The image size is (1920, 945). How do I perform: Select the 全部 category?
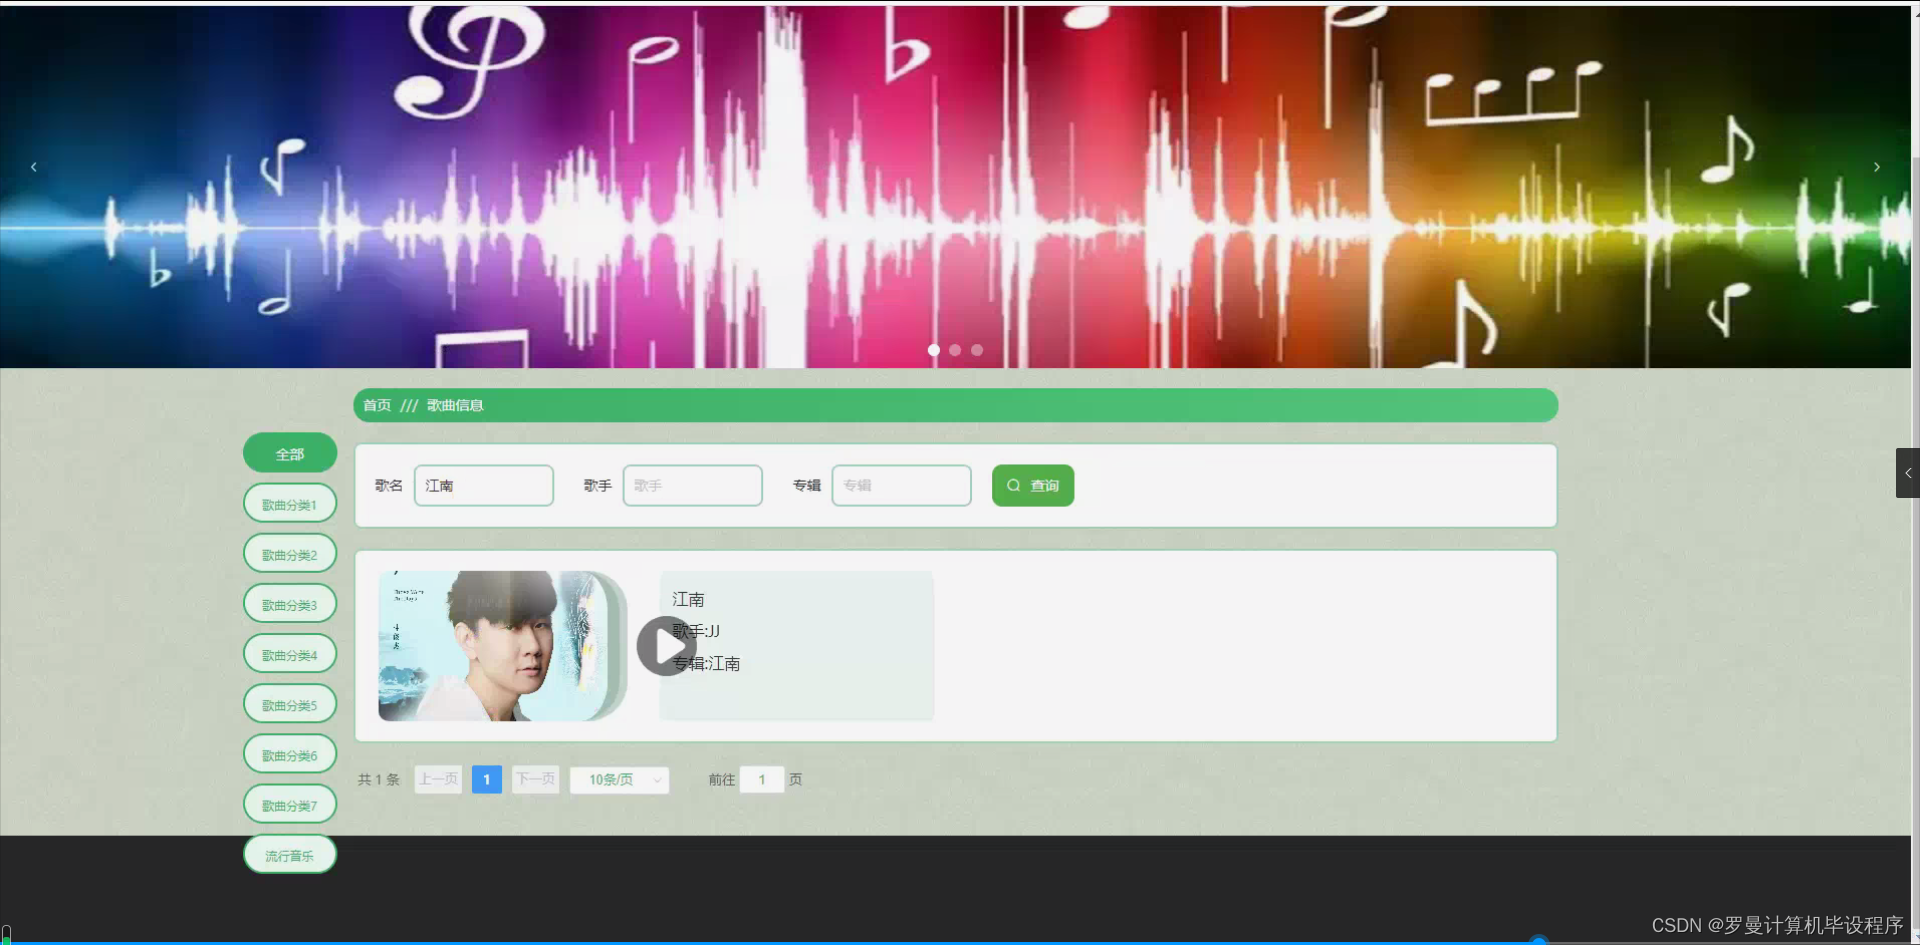point(290,453)
